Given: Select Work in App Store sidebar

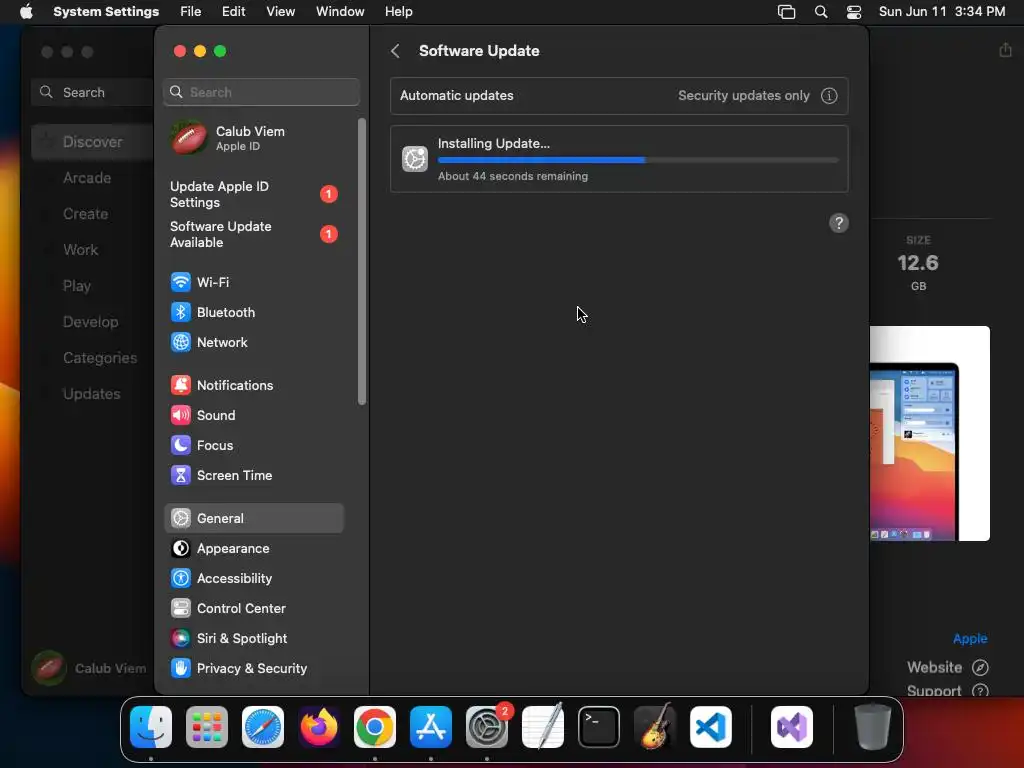Looking at the screenshot, I should 80,249.
